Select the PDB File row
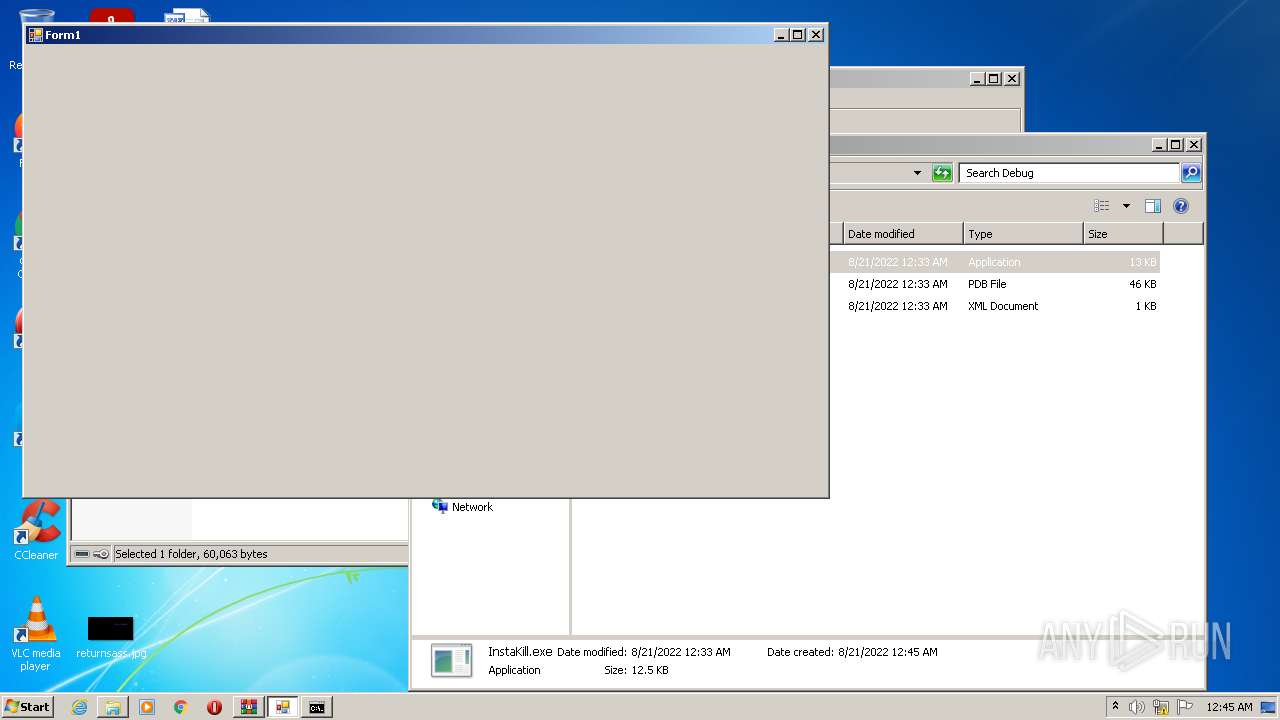The width and height of the screenshot is (1280, 720). (x=995, y=284)
